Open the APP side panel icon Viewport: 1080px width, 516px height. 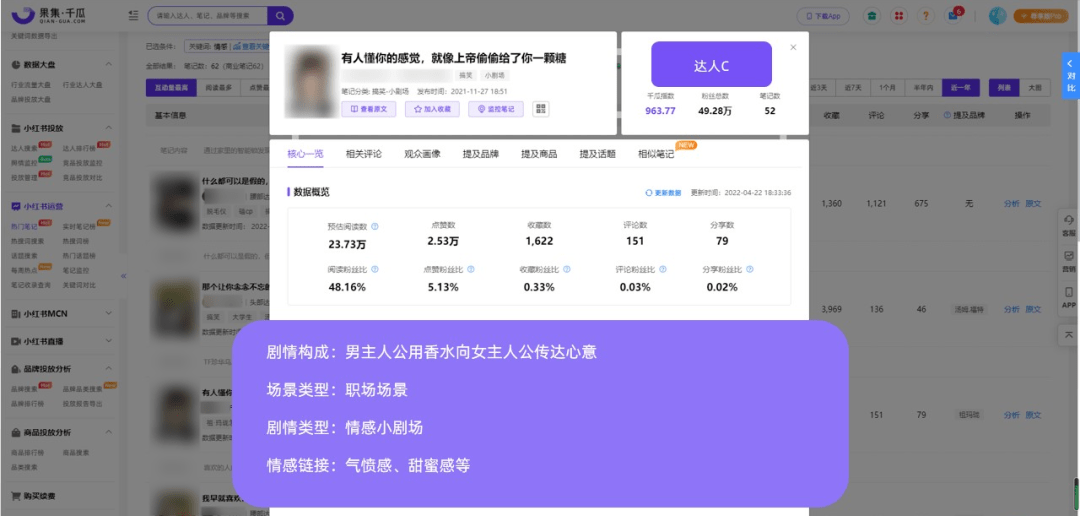pos(1068,297)
